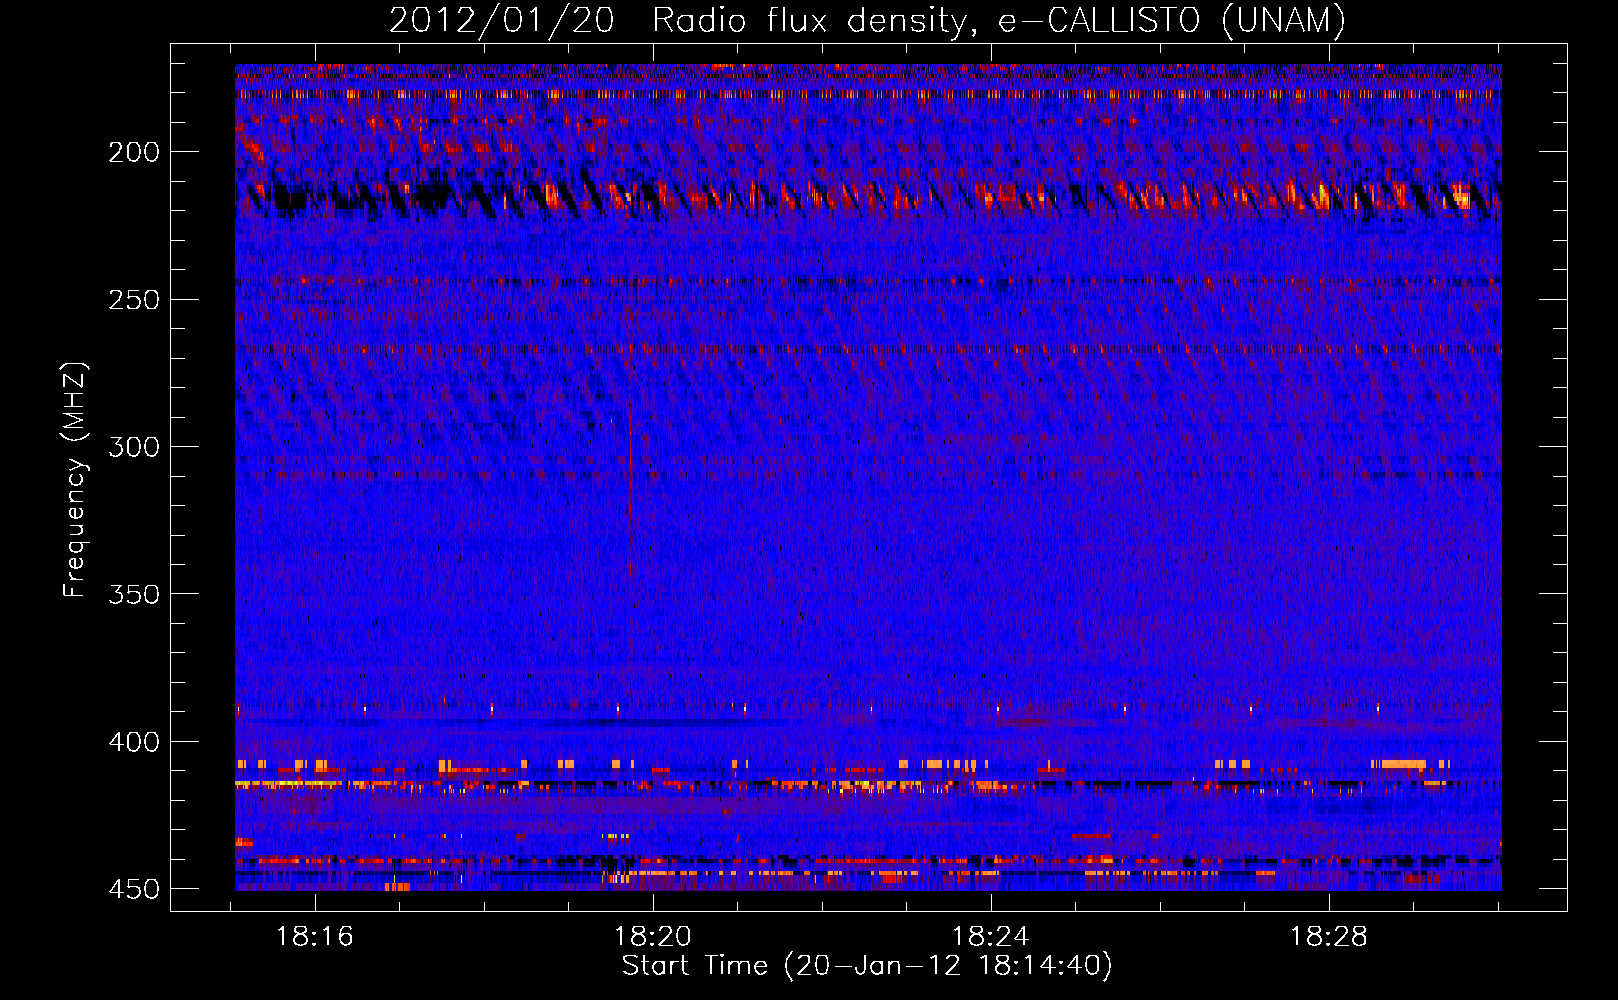This screenshot has height=1000, width=1618.
Task: Click the '18:28' time tick label
Action: (x=1329, y=937)
